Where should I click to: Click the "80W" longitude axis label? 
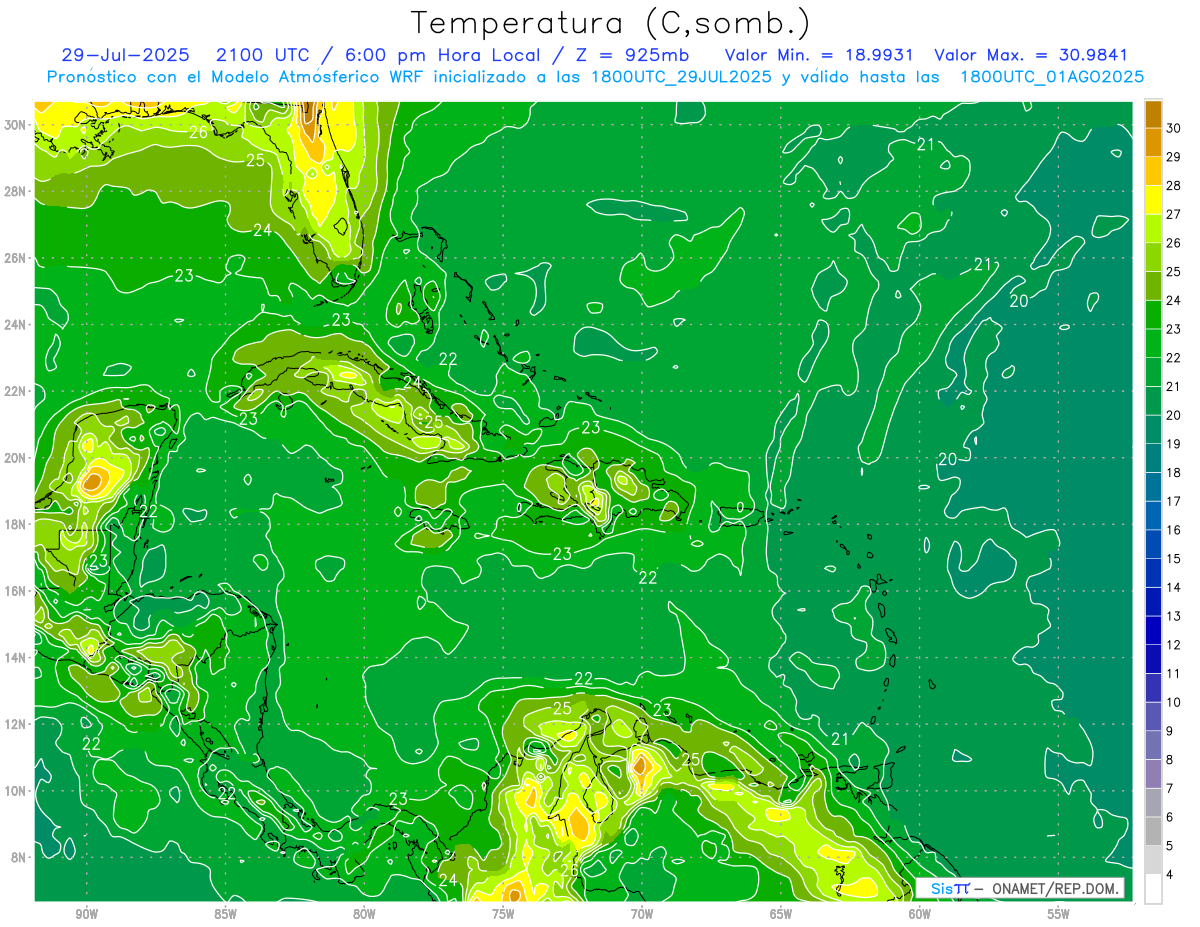pyautogui.click(x=364, y=914)
